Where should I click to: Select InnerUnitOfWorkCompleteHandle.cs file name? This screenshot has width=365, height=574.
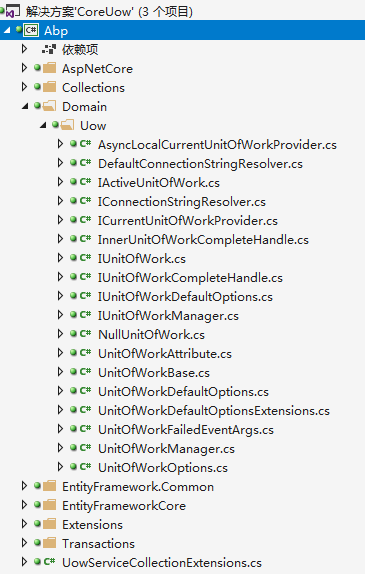(203, 240)
